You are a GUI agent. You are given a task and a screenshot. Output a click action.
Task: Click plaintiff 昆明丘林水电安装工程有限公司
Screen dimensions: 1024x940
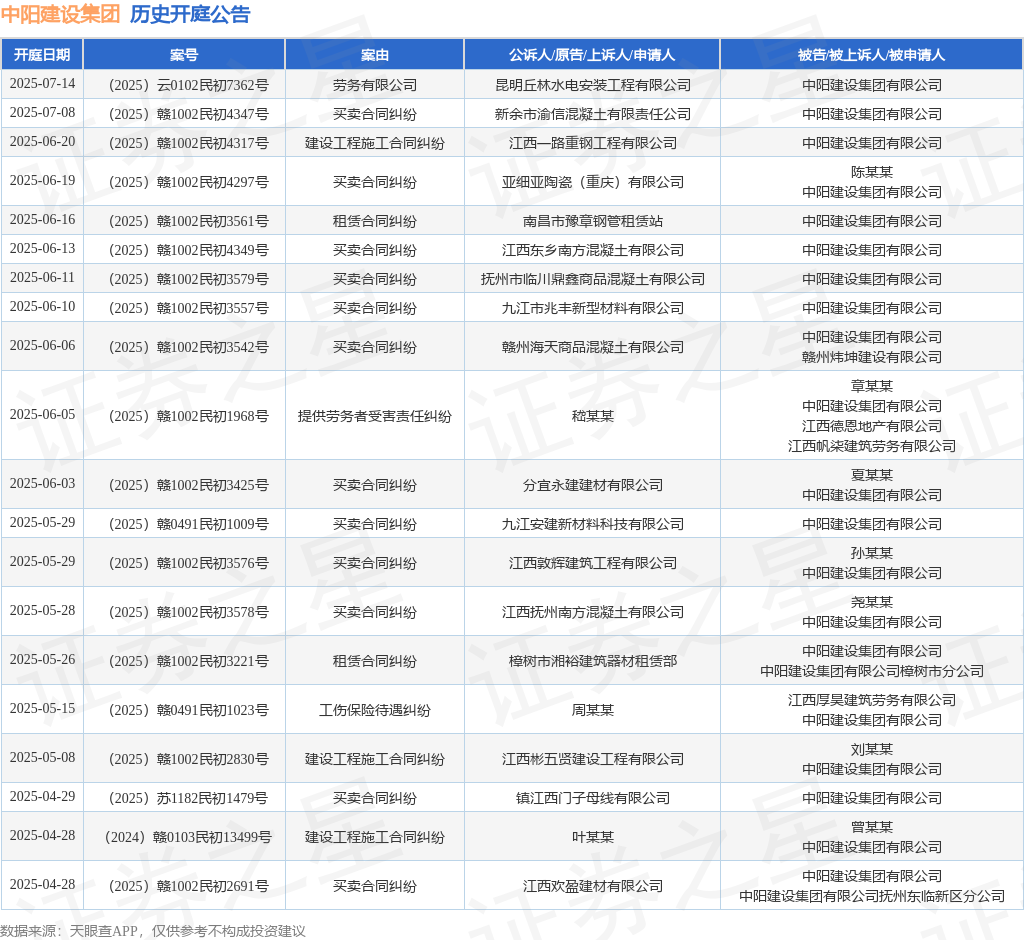[592, 85]
